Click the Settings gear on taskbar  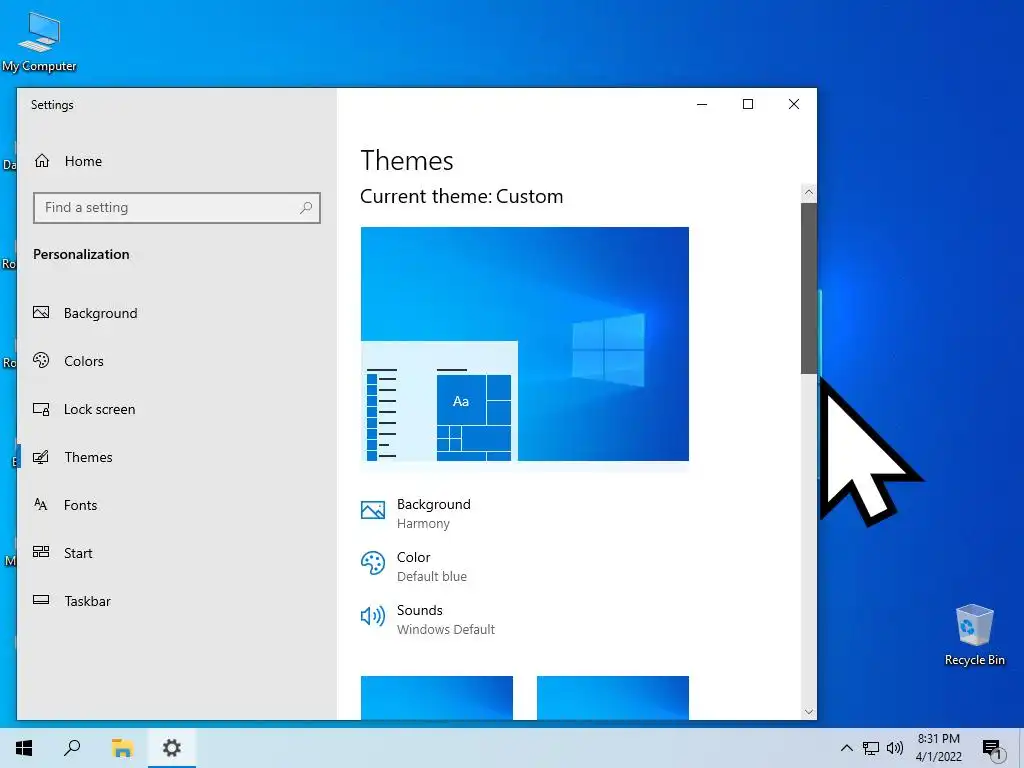[x=172, y=748]
